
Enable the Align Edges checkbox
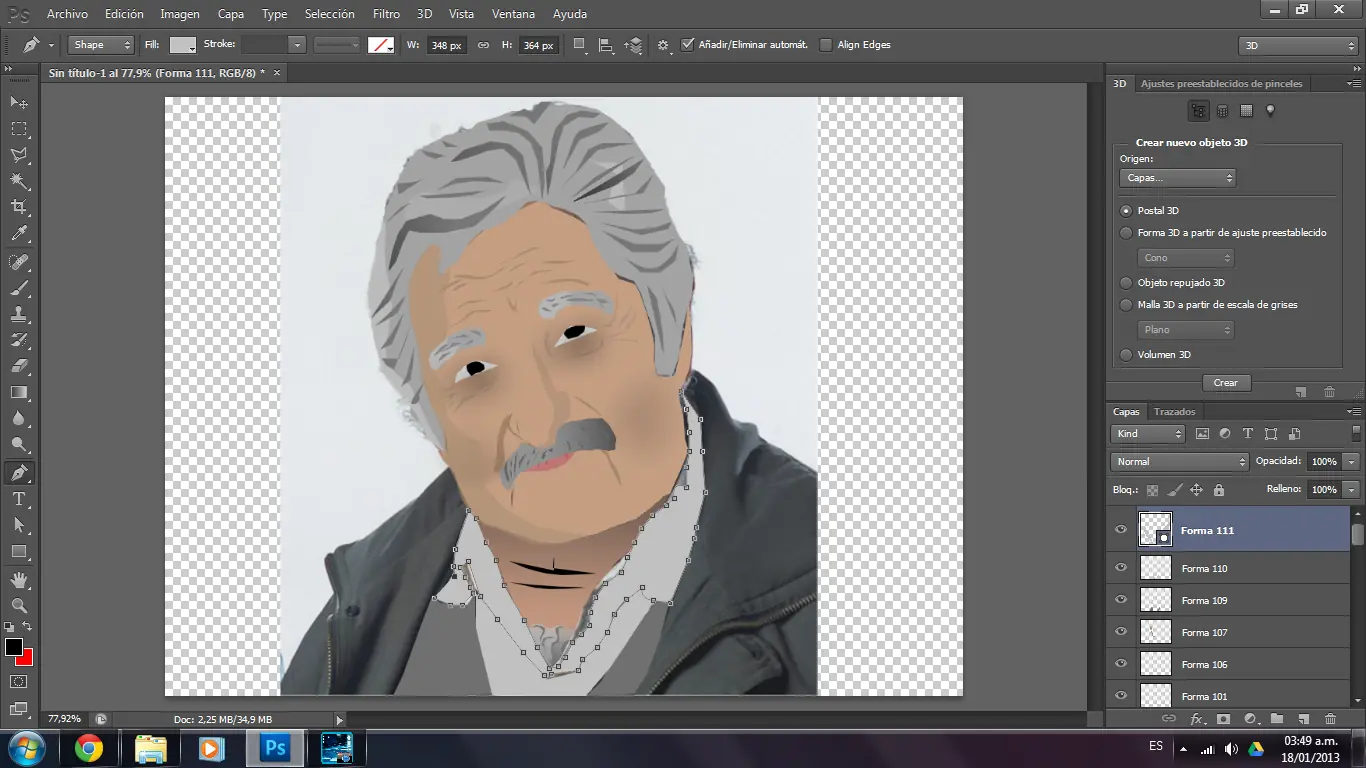click(x=826, y=45)
